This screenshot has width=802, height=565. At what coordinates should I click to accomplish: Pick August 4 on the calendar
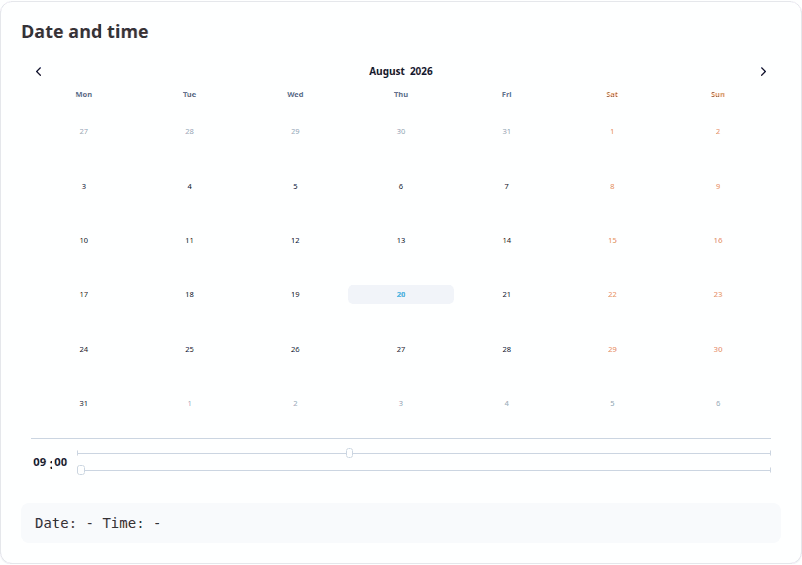190,187
